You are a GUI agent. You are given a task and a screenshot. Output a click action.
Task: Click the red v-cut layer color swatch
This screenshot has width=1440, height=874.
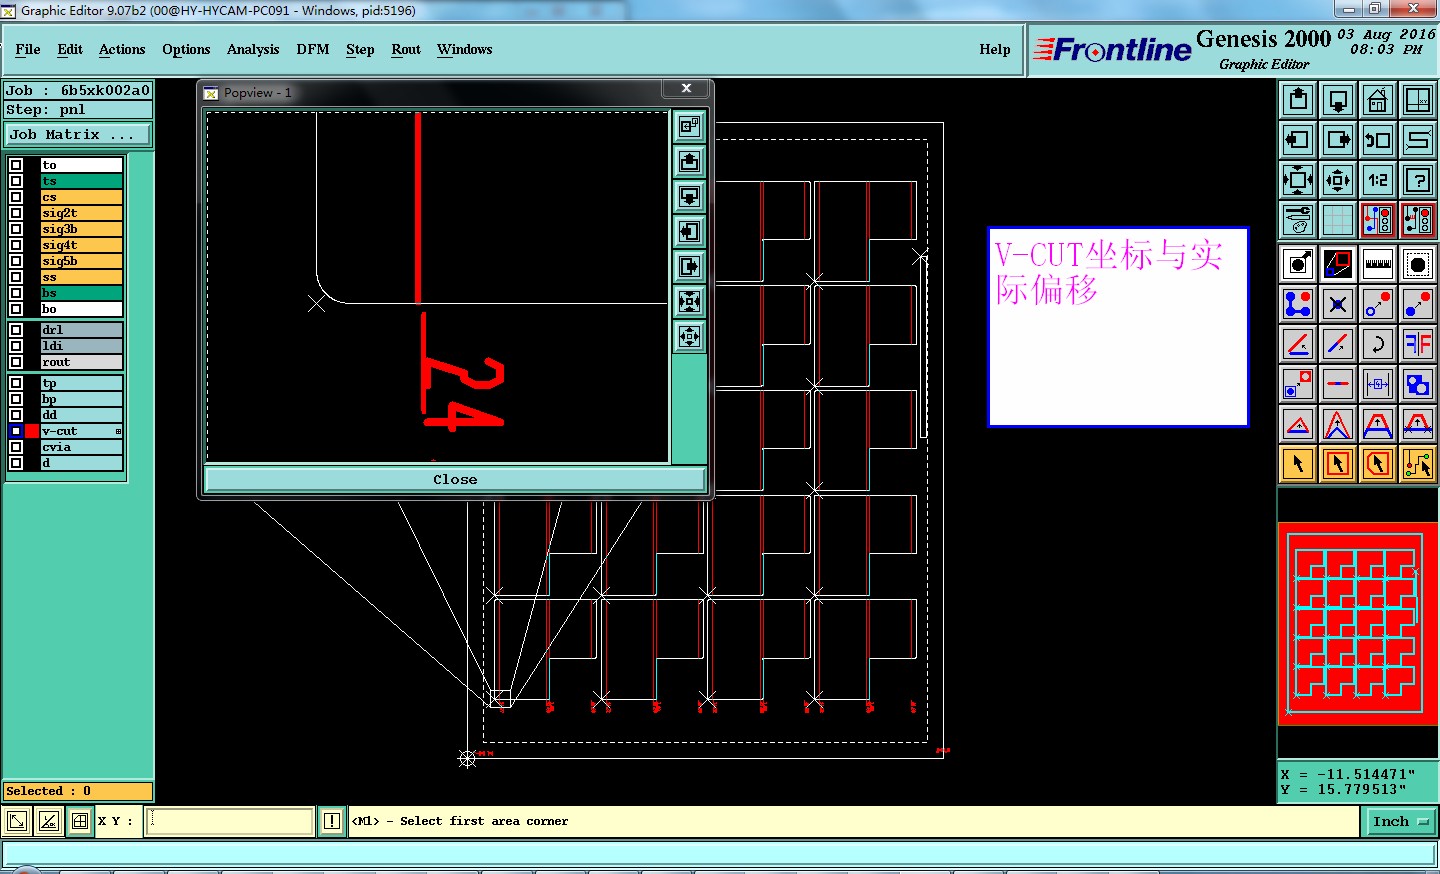[32, 431]
